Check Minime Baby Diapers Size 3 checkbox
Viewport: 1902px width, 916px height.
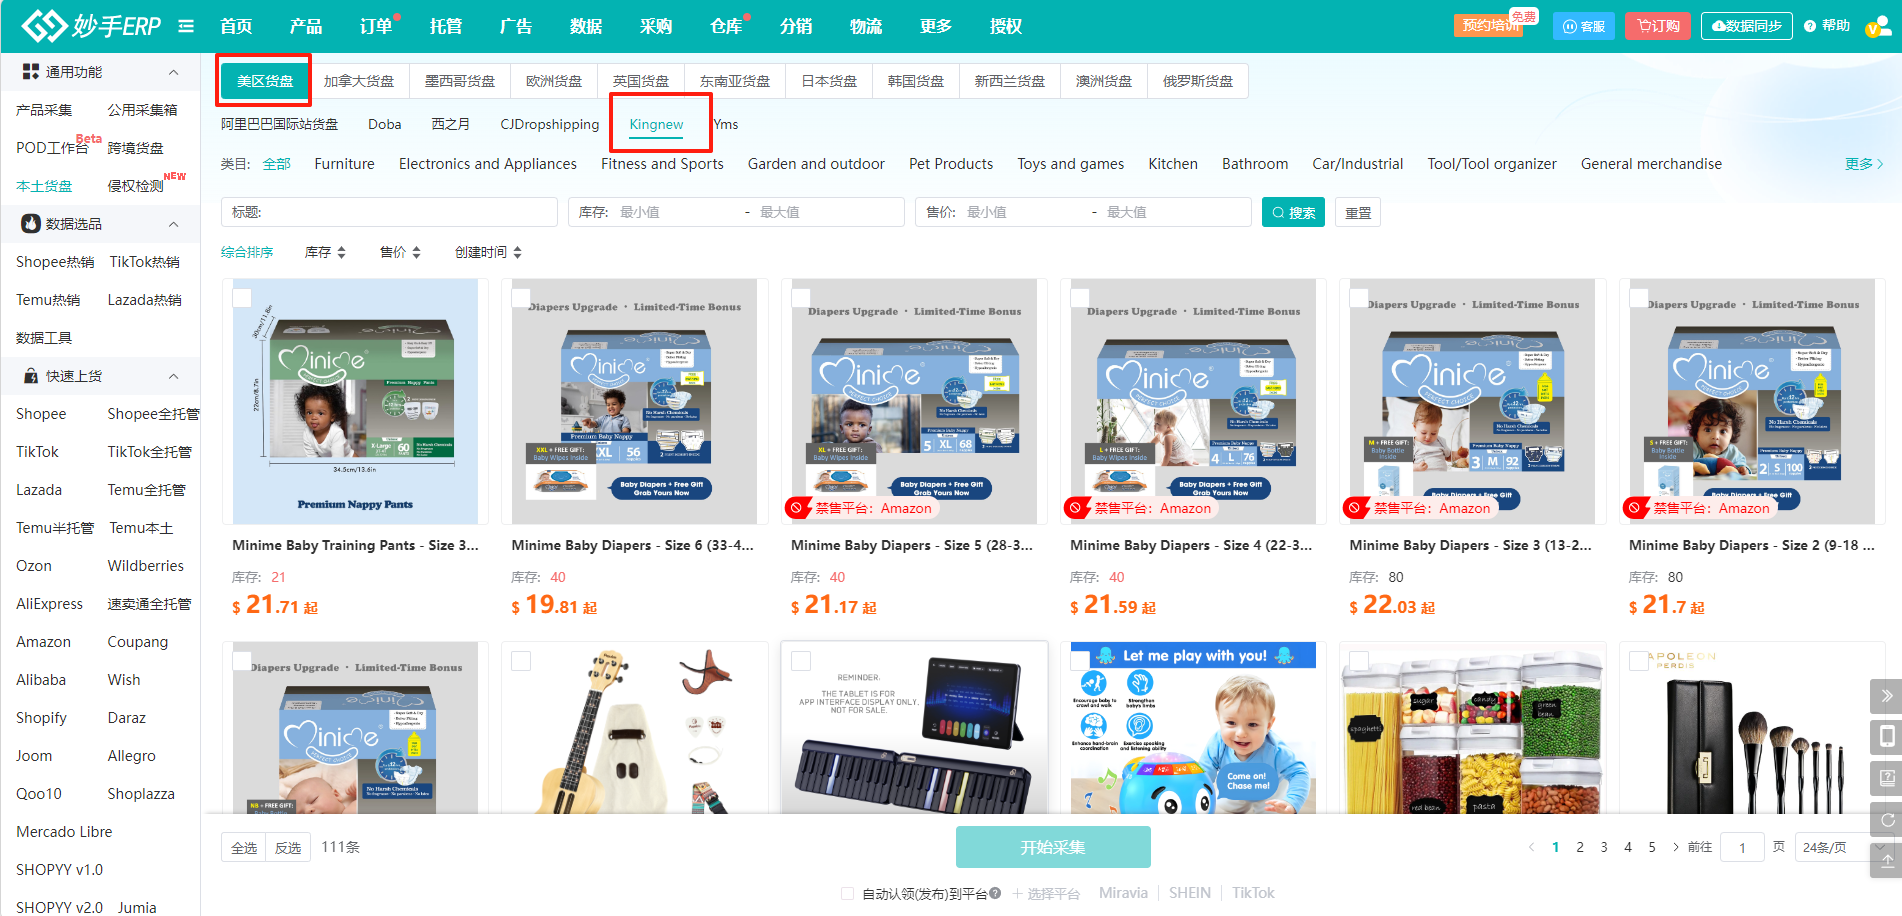pyautogui.click(x=1359, y=297)
